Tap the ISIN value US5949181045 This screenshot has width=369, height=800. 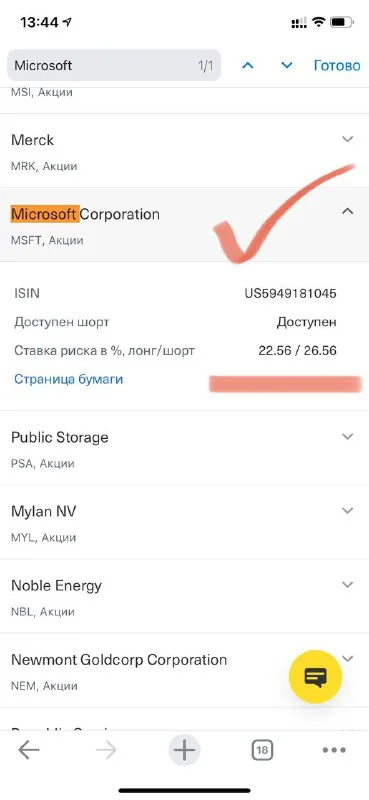tap(290, 293)
